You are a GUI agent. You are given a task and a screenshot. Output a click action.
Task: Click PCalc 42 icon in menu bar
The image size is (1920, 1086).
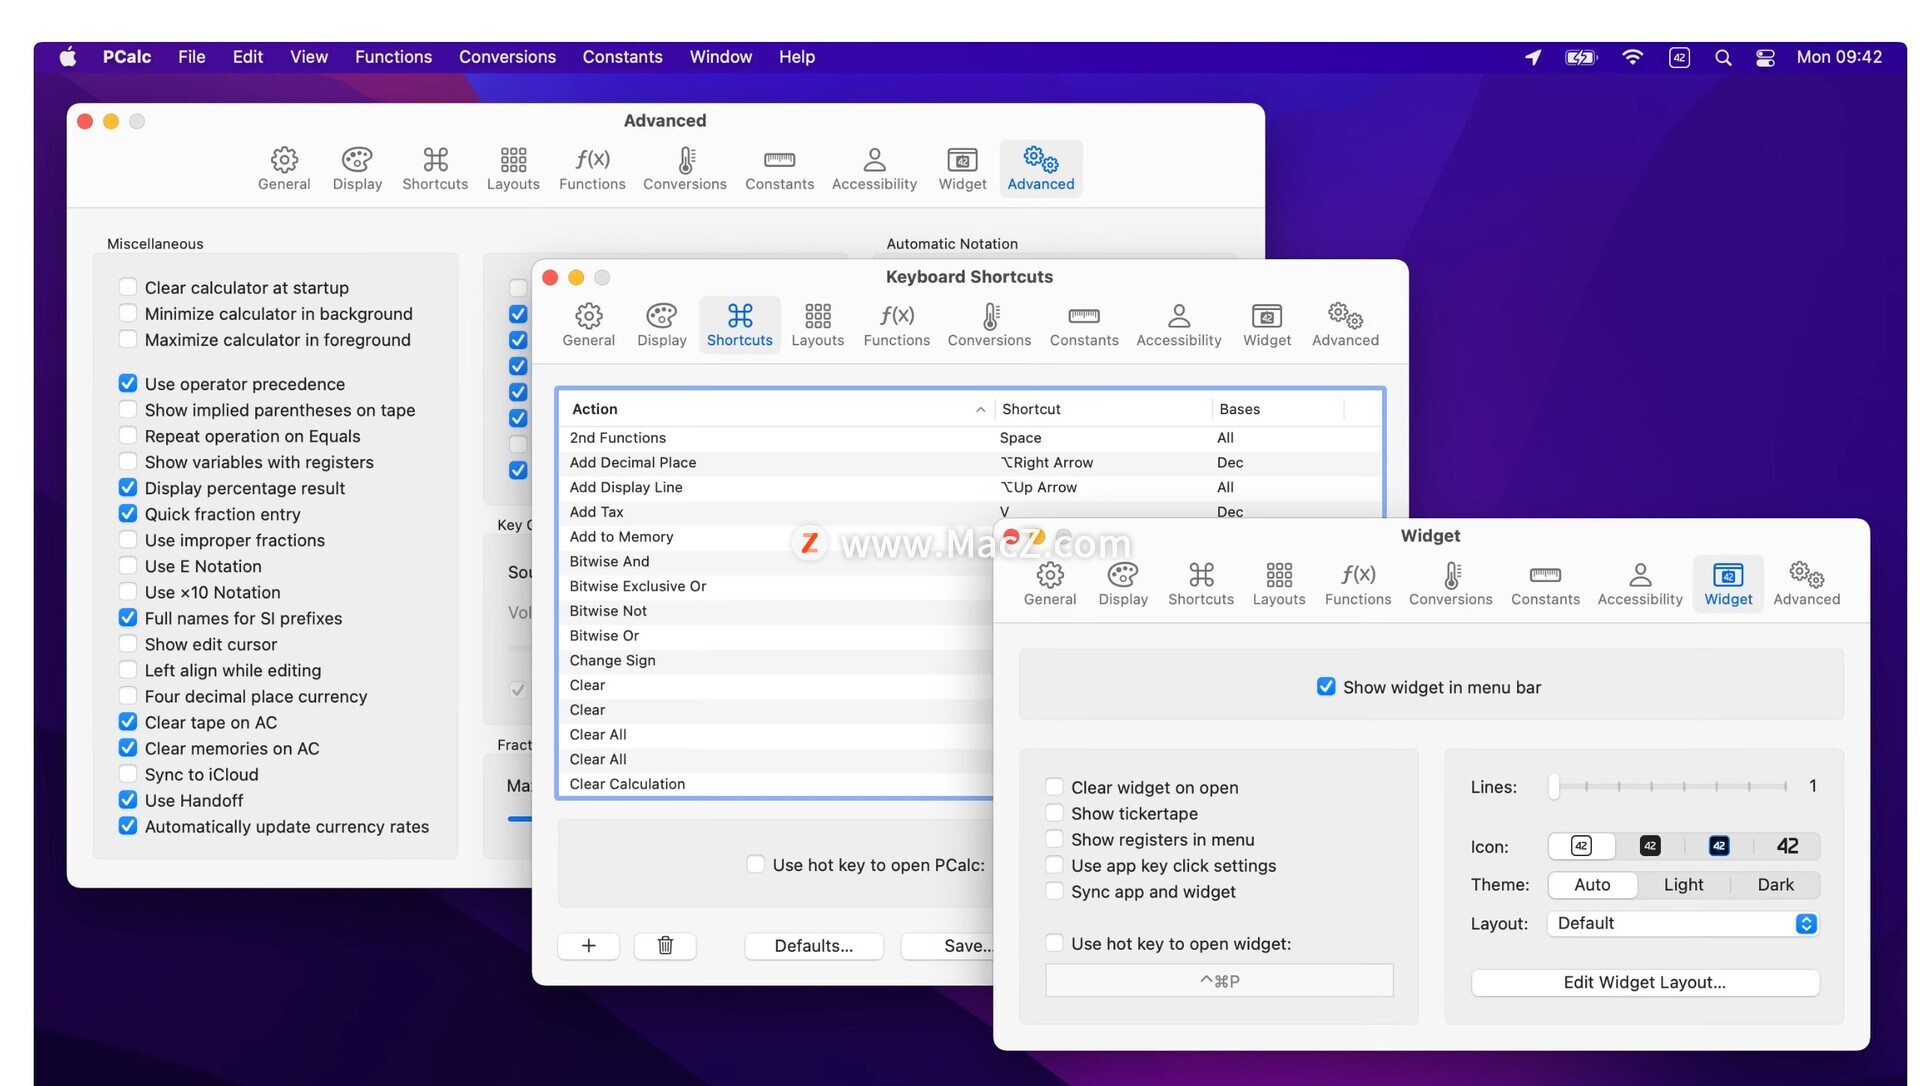pyautogui.click(x=1679, y=57)
